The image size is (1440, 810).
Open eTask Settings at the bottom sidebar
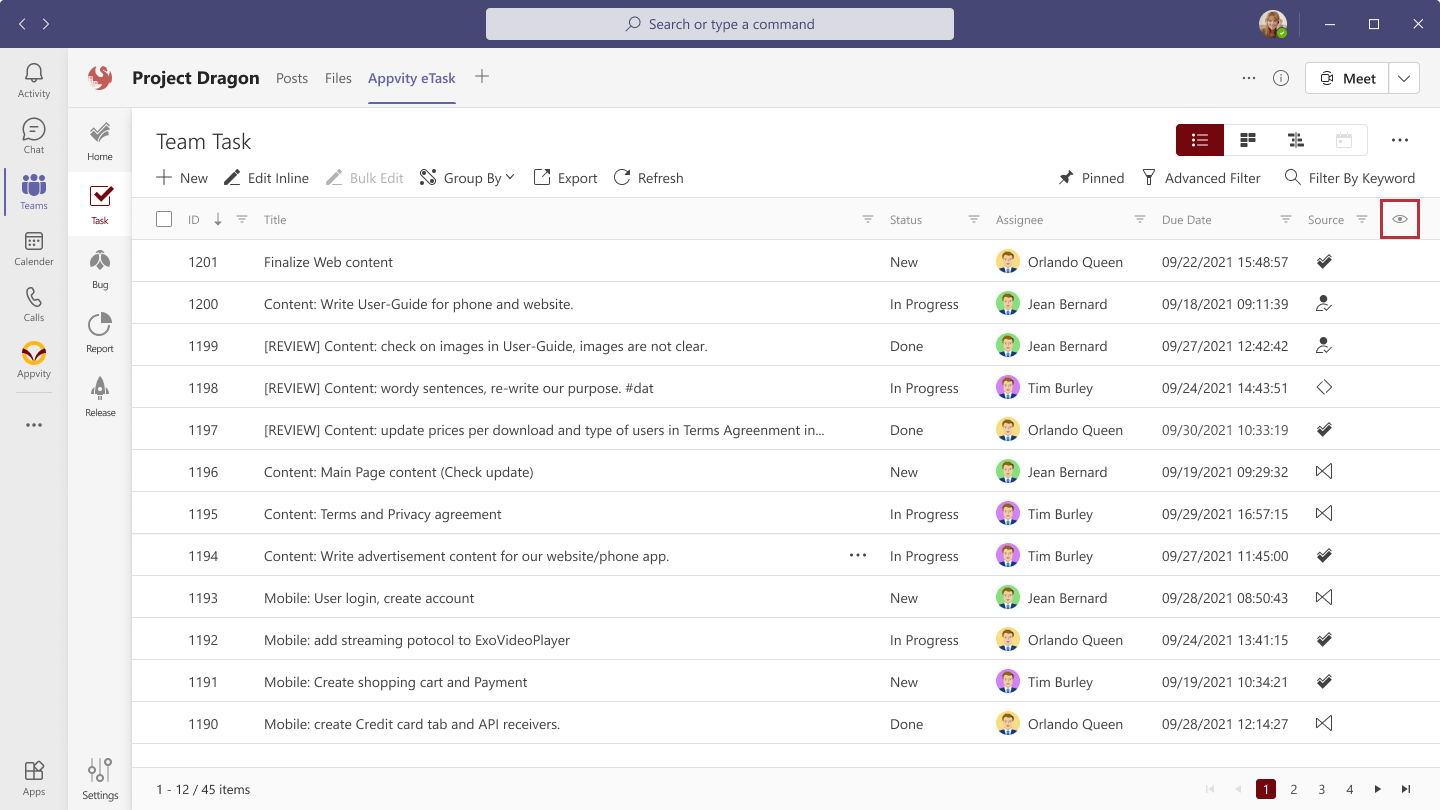(99, 777)
